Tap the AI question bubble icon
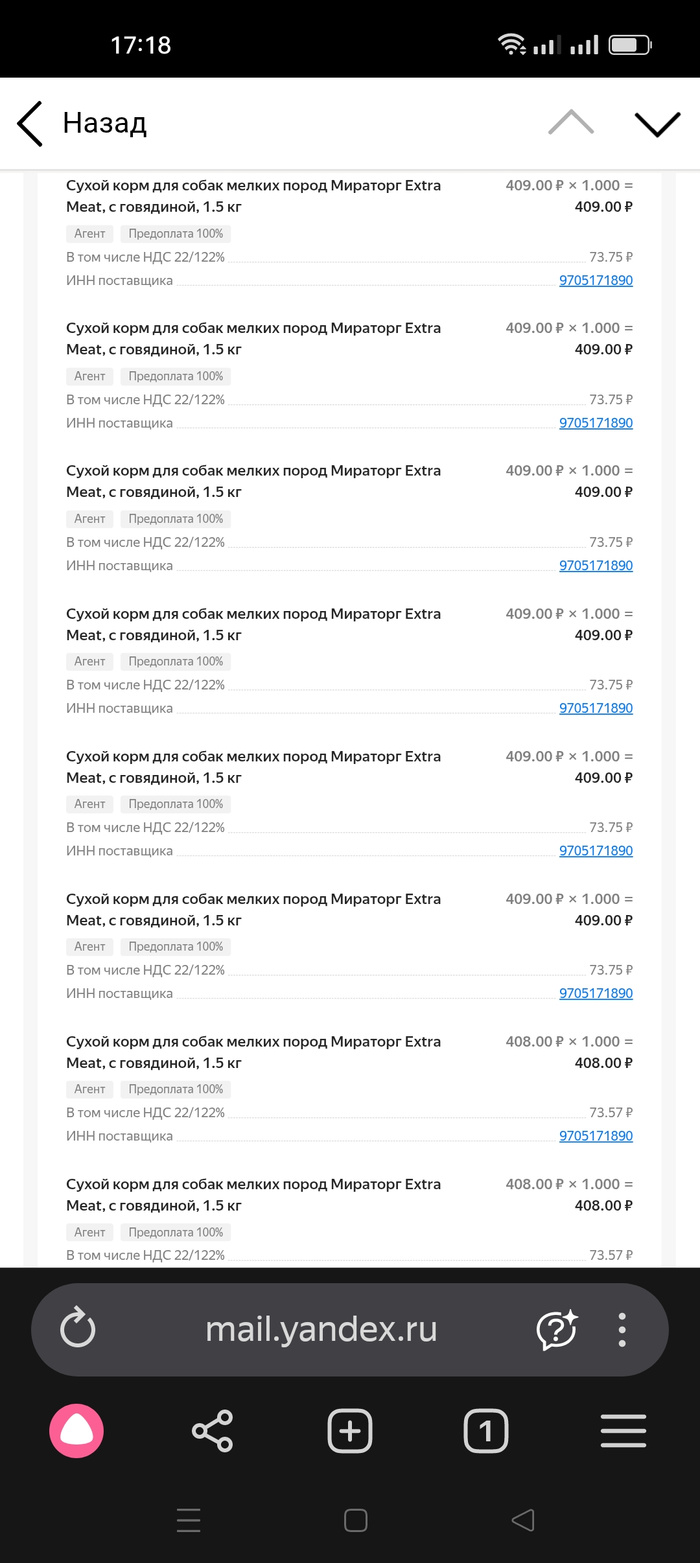The image size is (700, 1563). [x=557, y=1329]
